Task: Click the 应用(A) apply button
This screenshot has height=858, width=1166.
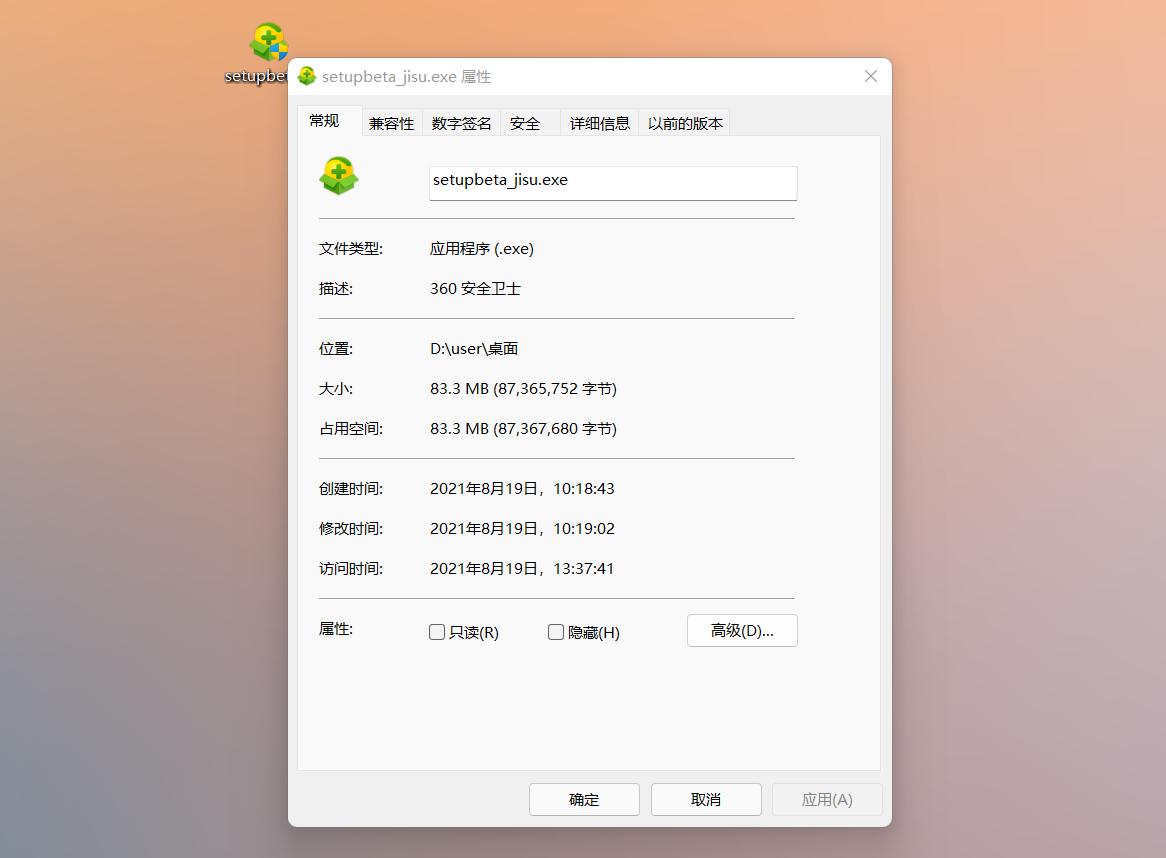Action: tap(827, 799)
